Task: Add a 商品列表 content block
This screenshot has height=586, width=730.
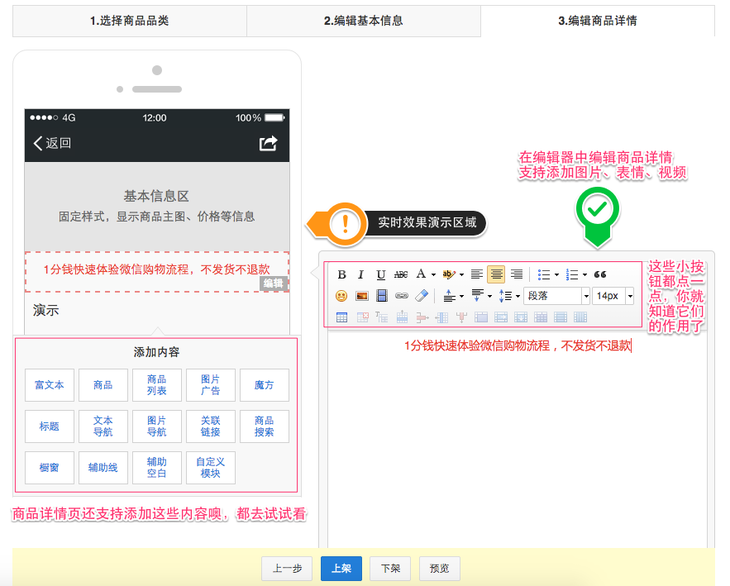Action: (157, 385)
